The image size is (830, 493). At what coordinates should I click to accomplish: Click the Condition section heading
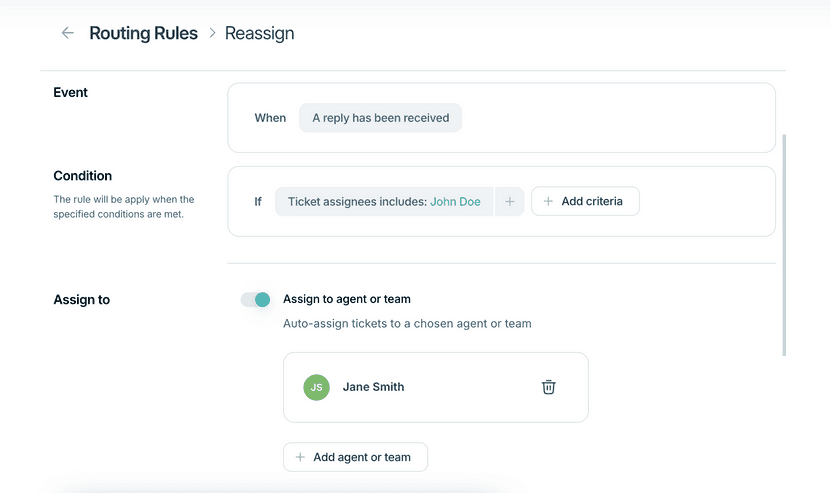(x=83, y=176)
